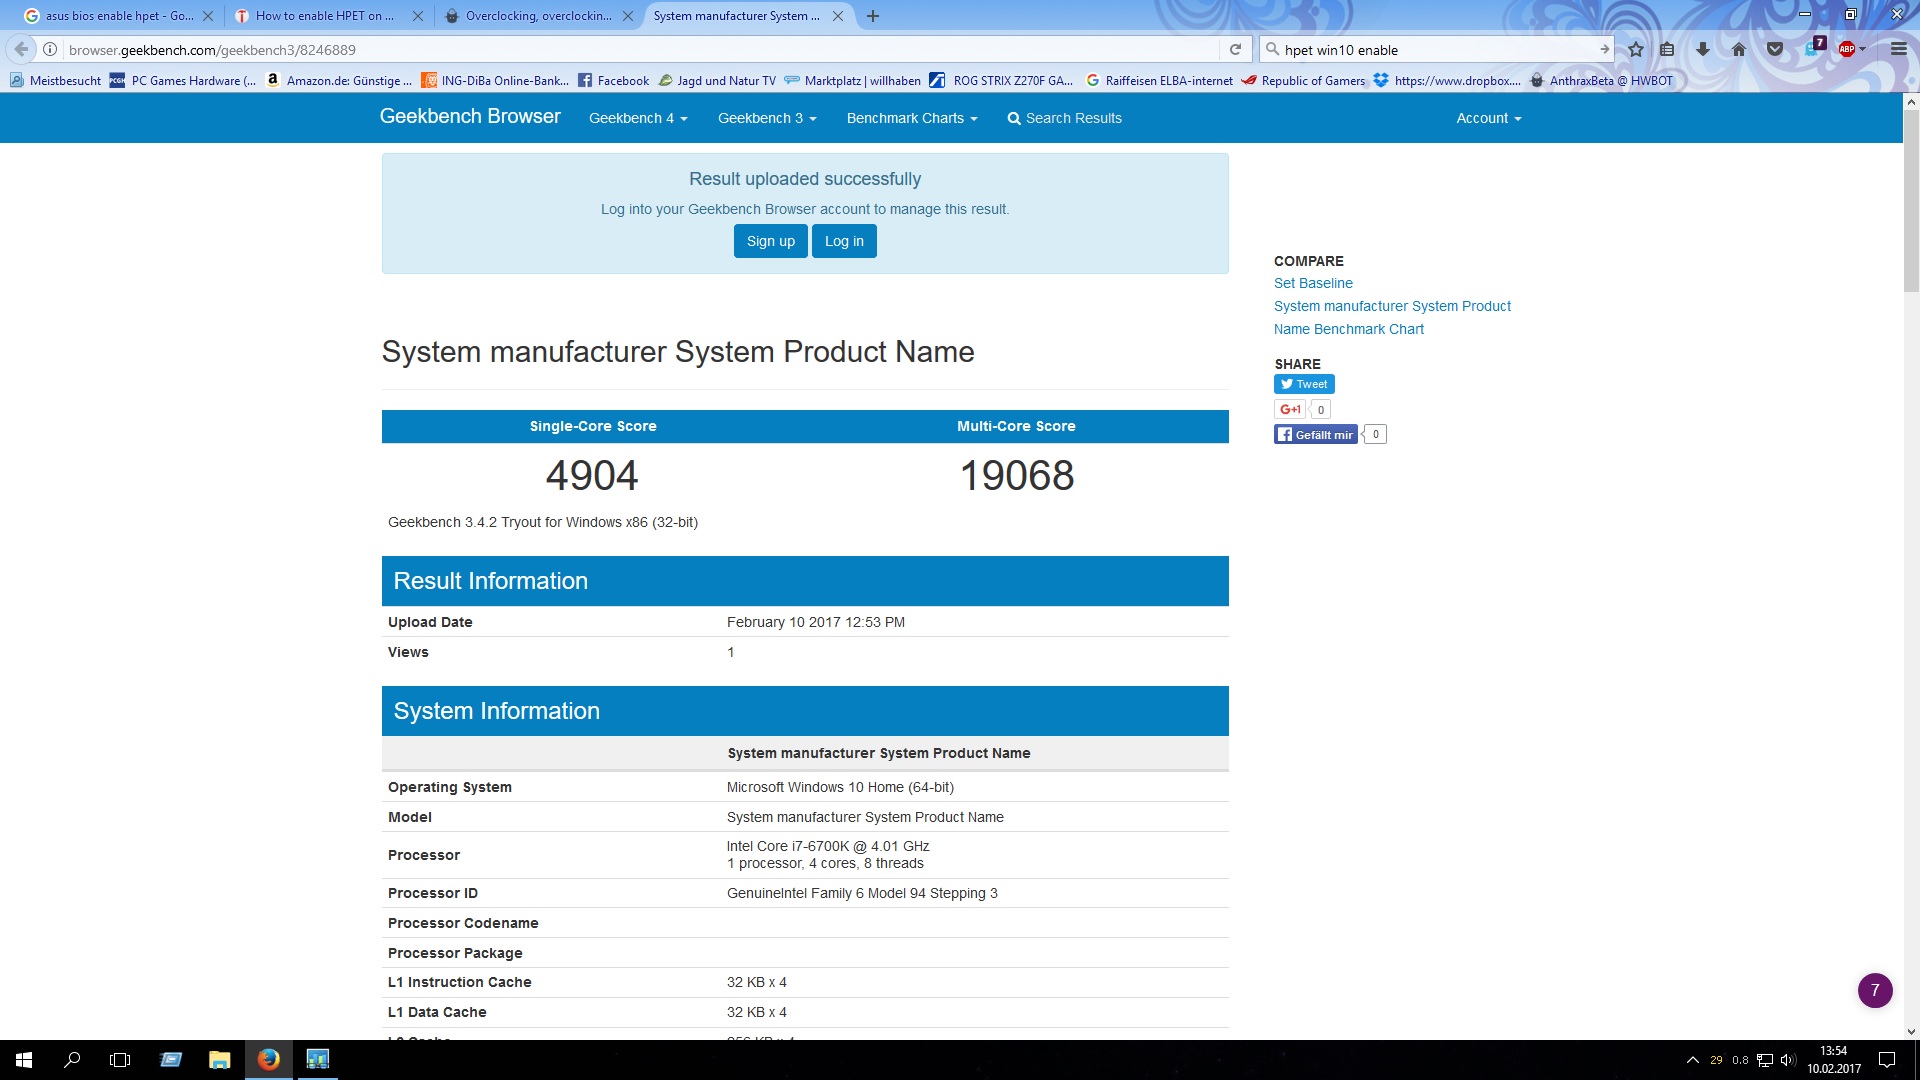Click the Firefox back arrow button
The height and width of the screenshot is (1080, 1920).
tap(22, 49)
